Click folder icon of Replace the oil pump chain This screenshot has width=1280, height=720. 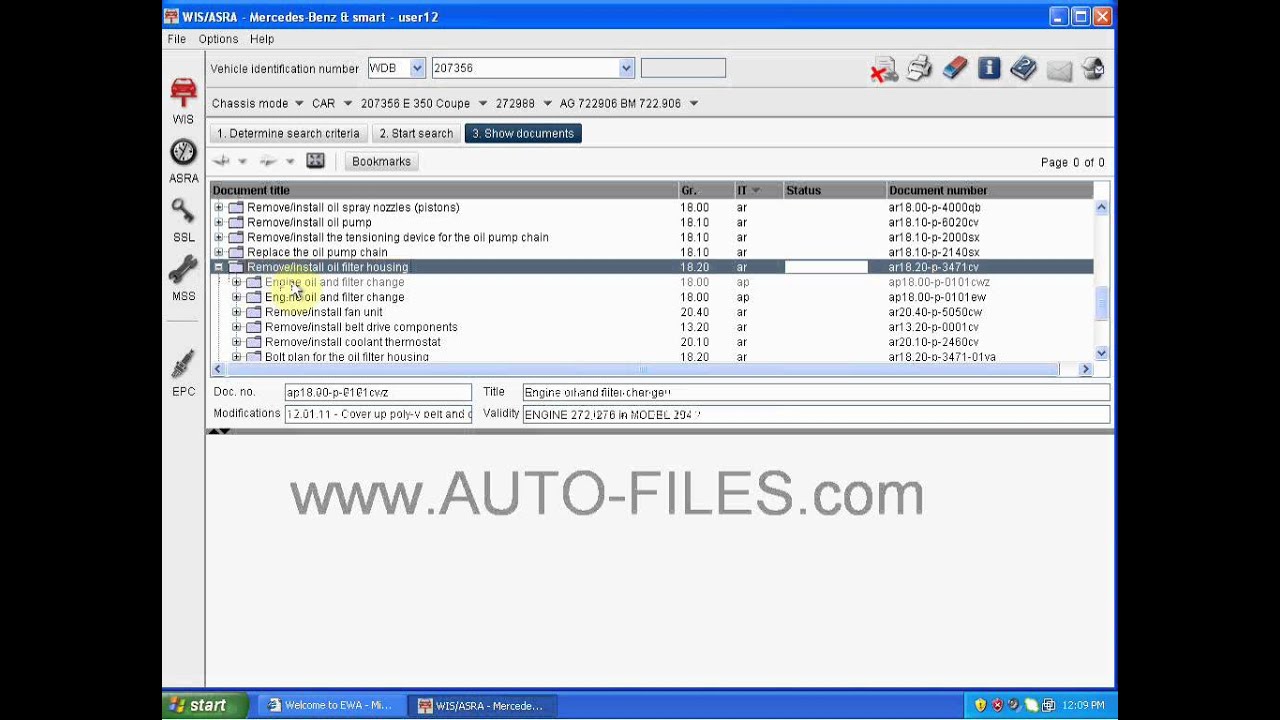tap(236, 252)
